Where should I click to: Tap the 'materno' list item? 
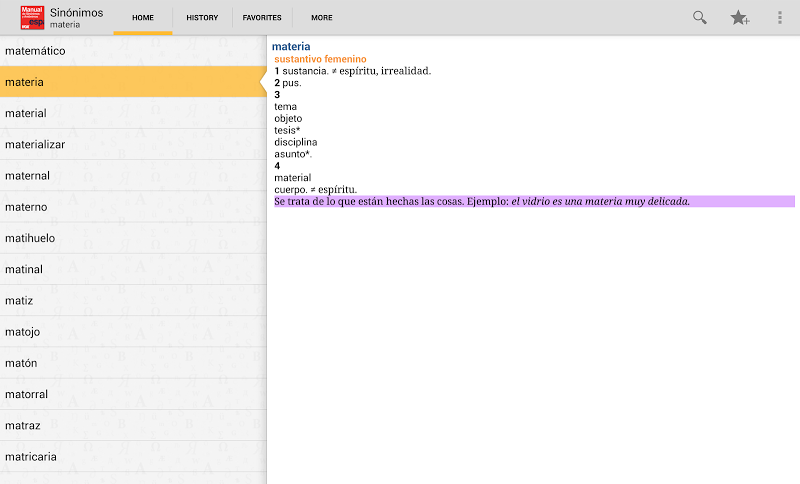click(133, 207)
